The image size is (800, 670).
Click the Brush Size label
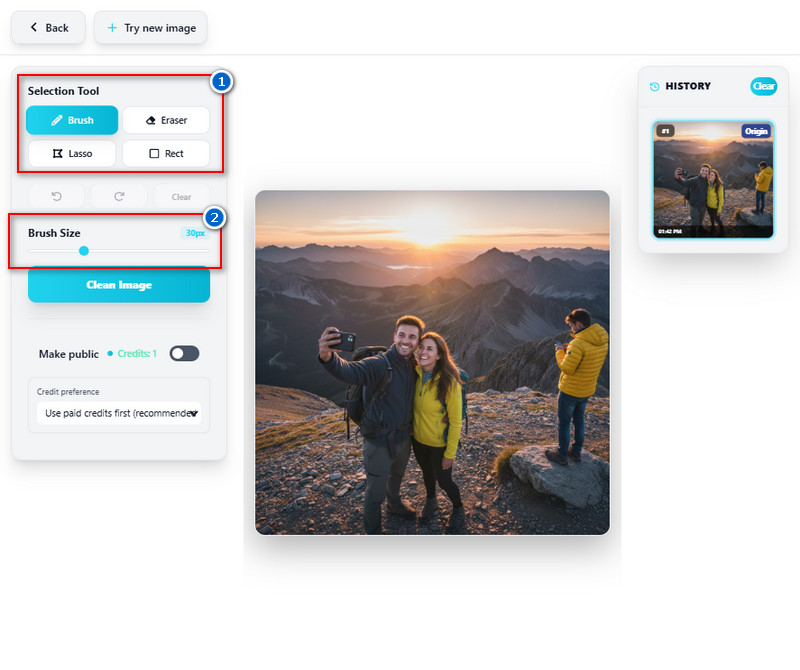tap(54, 233)
